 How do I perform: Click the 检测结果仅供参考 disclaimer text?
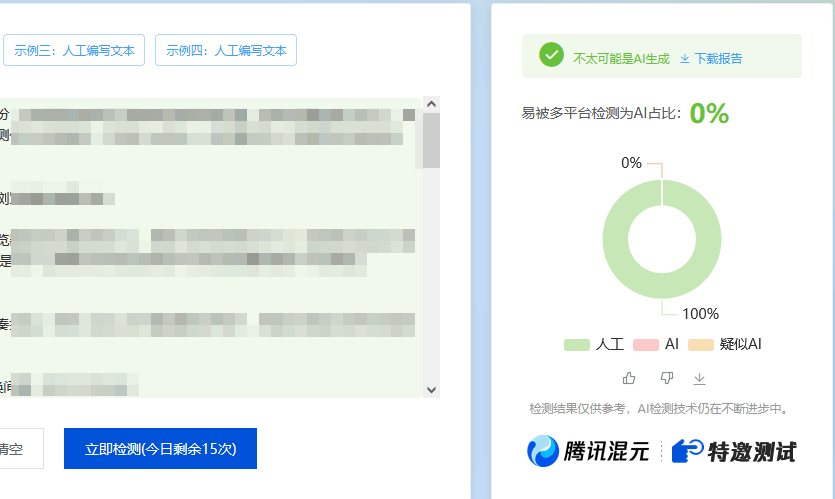pyautogui.click(x=659, y=409)
